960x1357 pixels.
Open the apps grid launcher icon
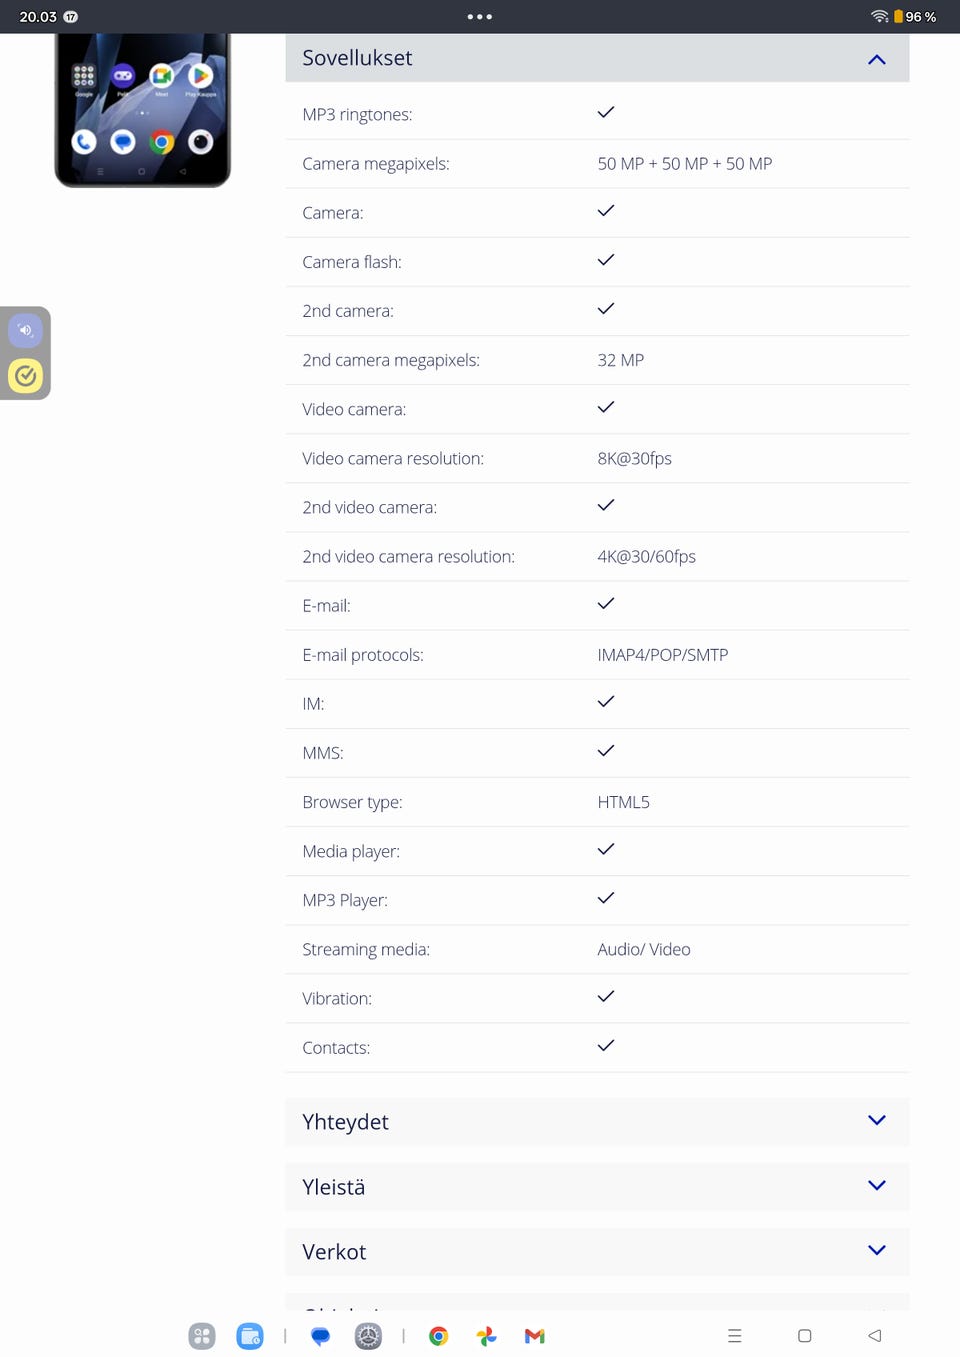[x=202, y=1336]
